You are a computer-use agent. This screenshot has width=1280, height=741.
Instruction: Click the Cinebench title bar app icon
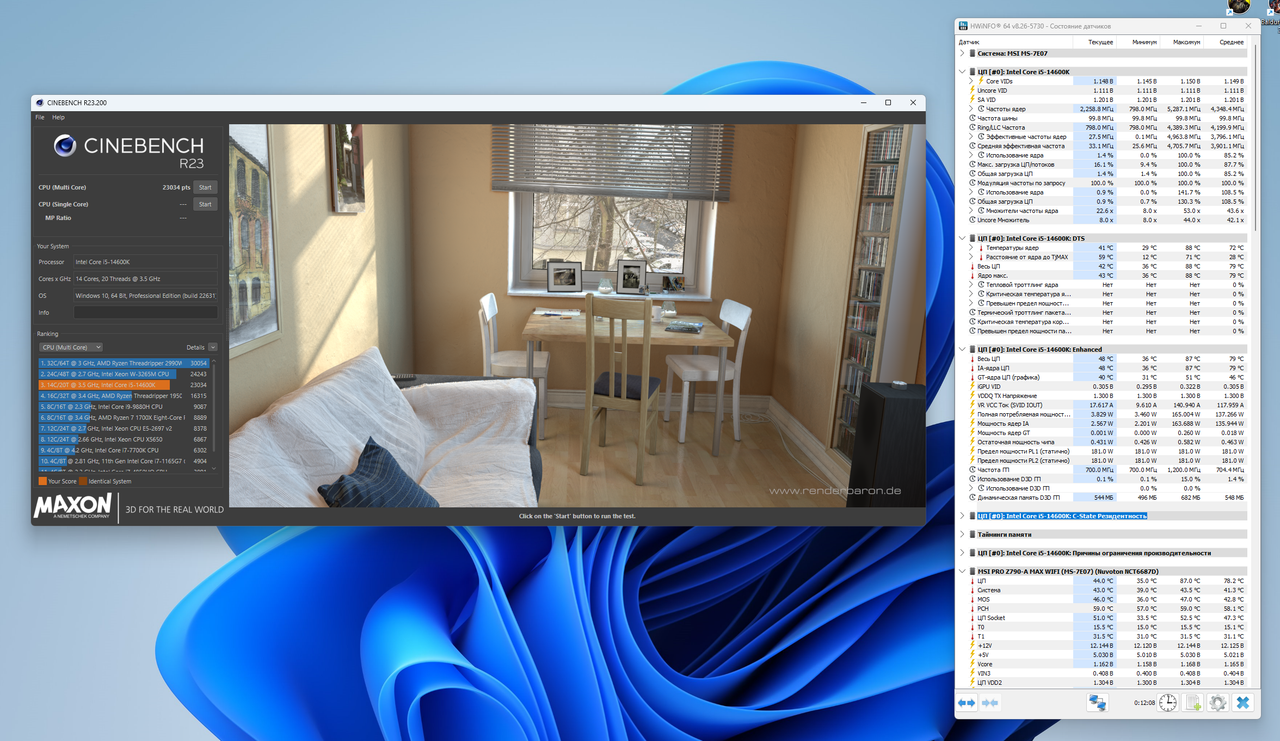click(40, 102)
